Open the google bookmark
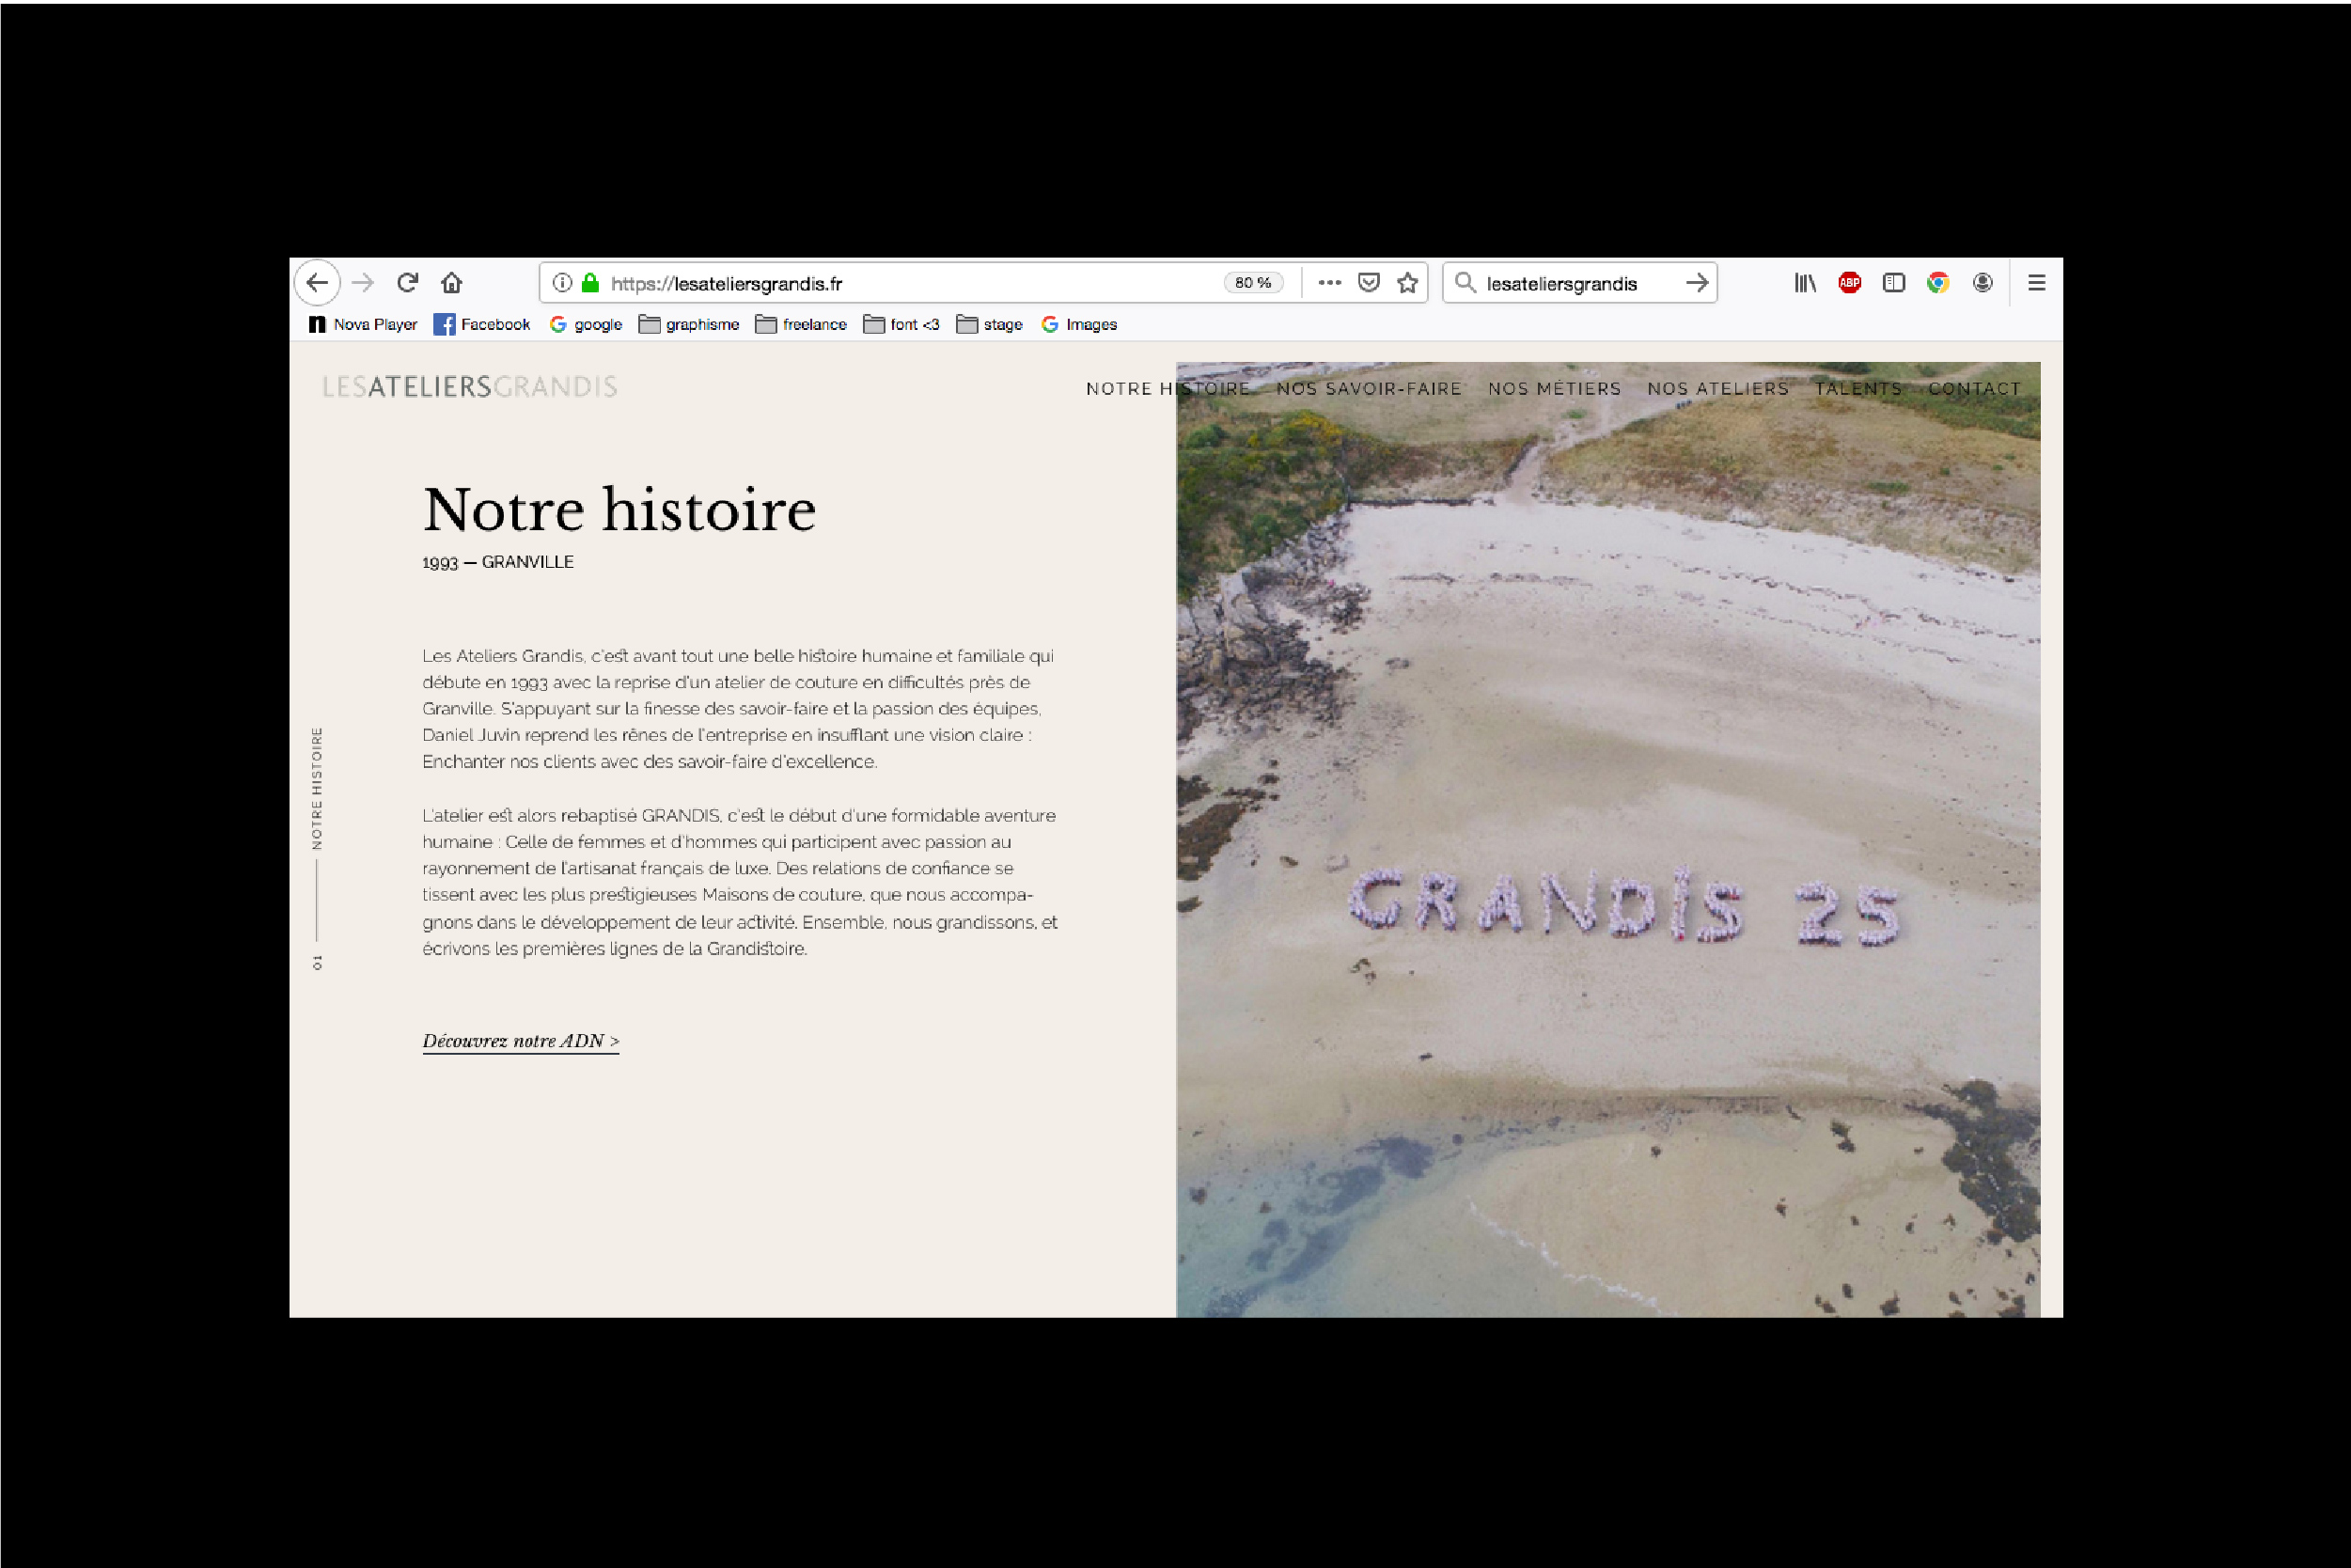The width and height of the screenshot is (2351, 1568). [x=586, y=324]
